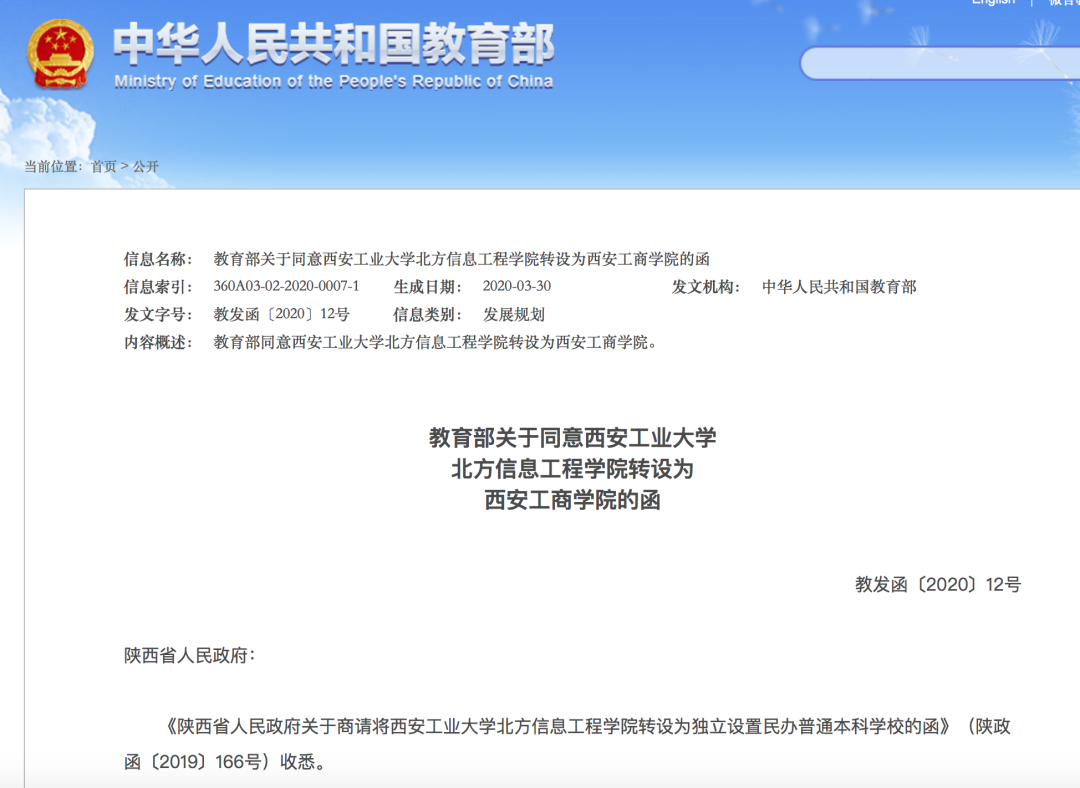Screen dimensions: 1080x788
Task: Click in the header search field
Action: [x=939, y=63]
